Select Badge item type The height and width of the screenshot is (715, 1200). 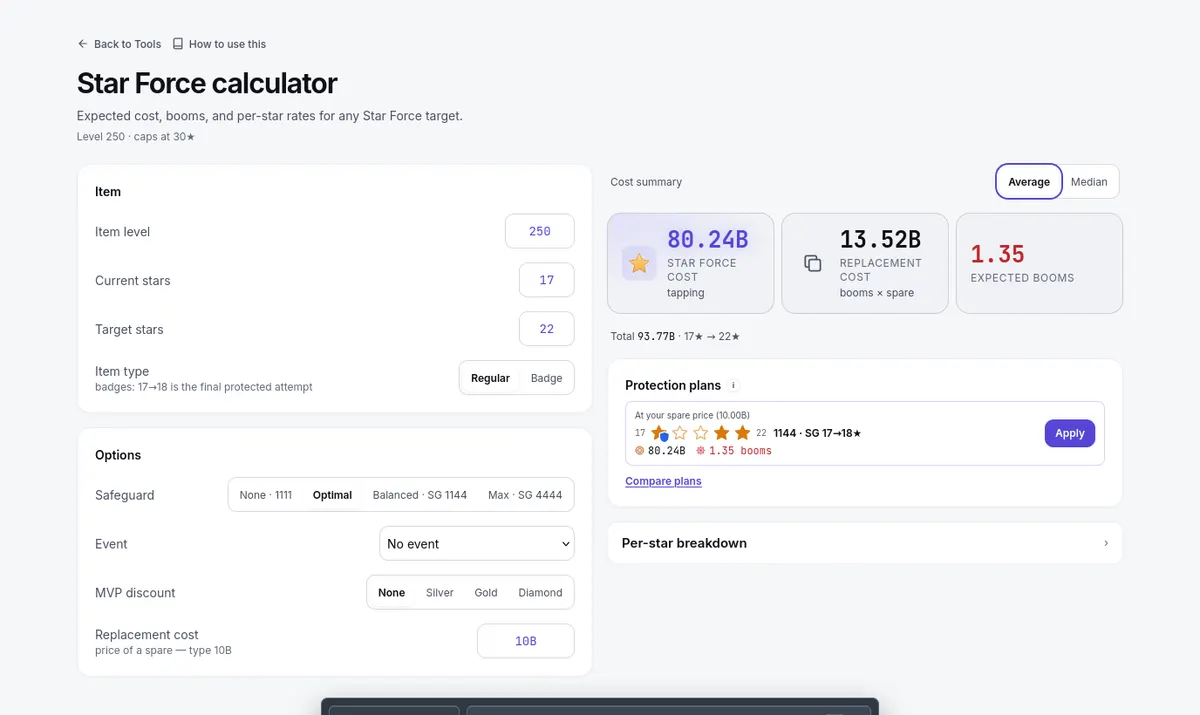pos(547,378)
